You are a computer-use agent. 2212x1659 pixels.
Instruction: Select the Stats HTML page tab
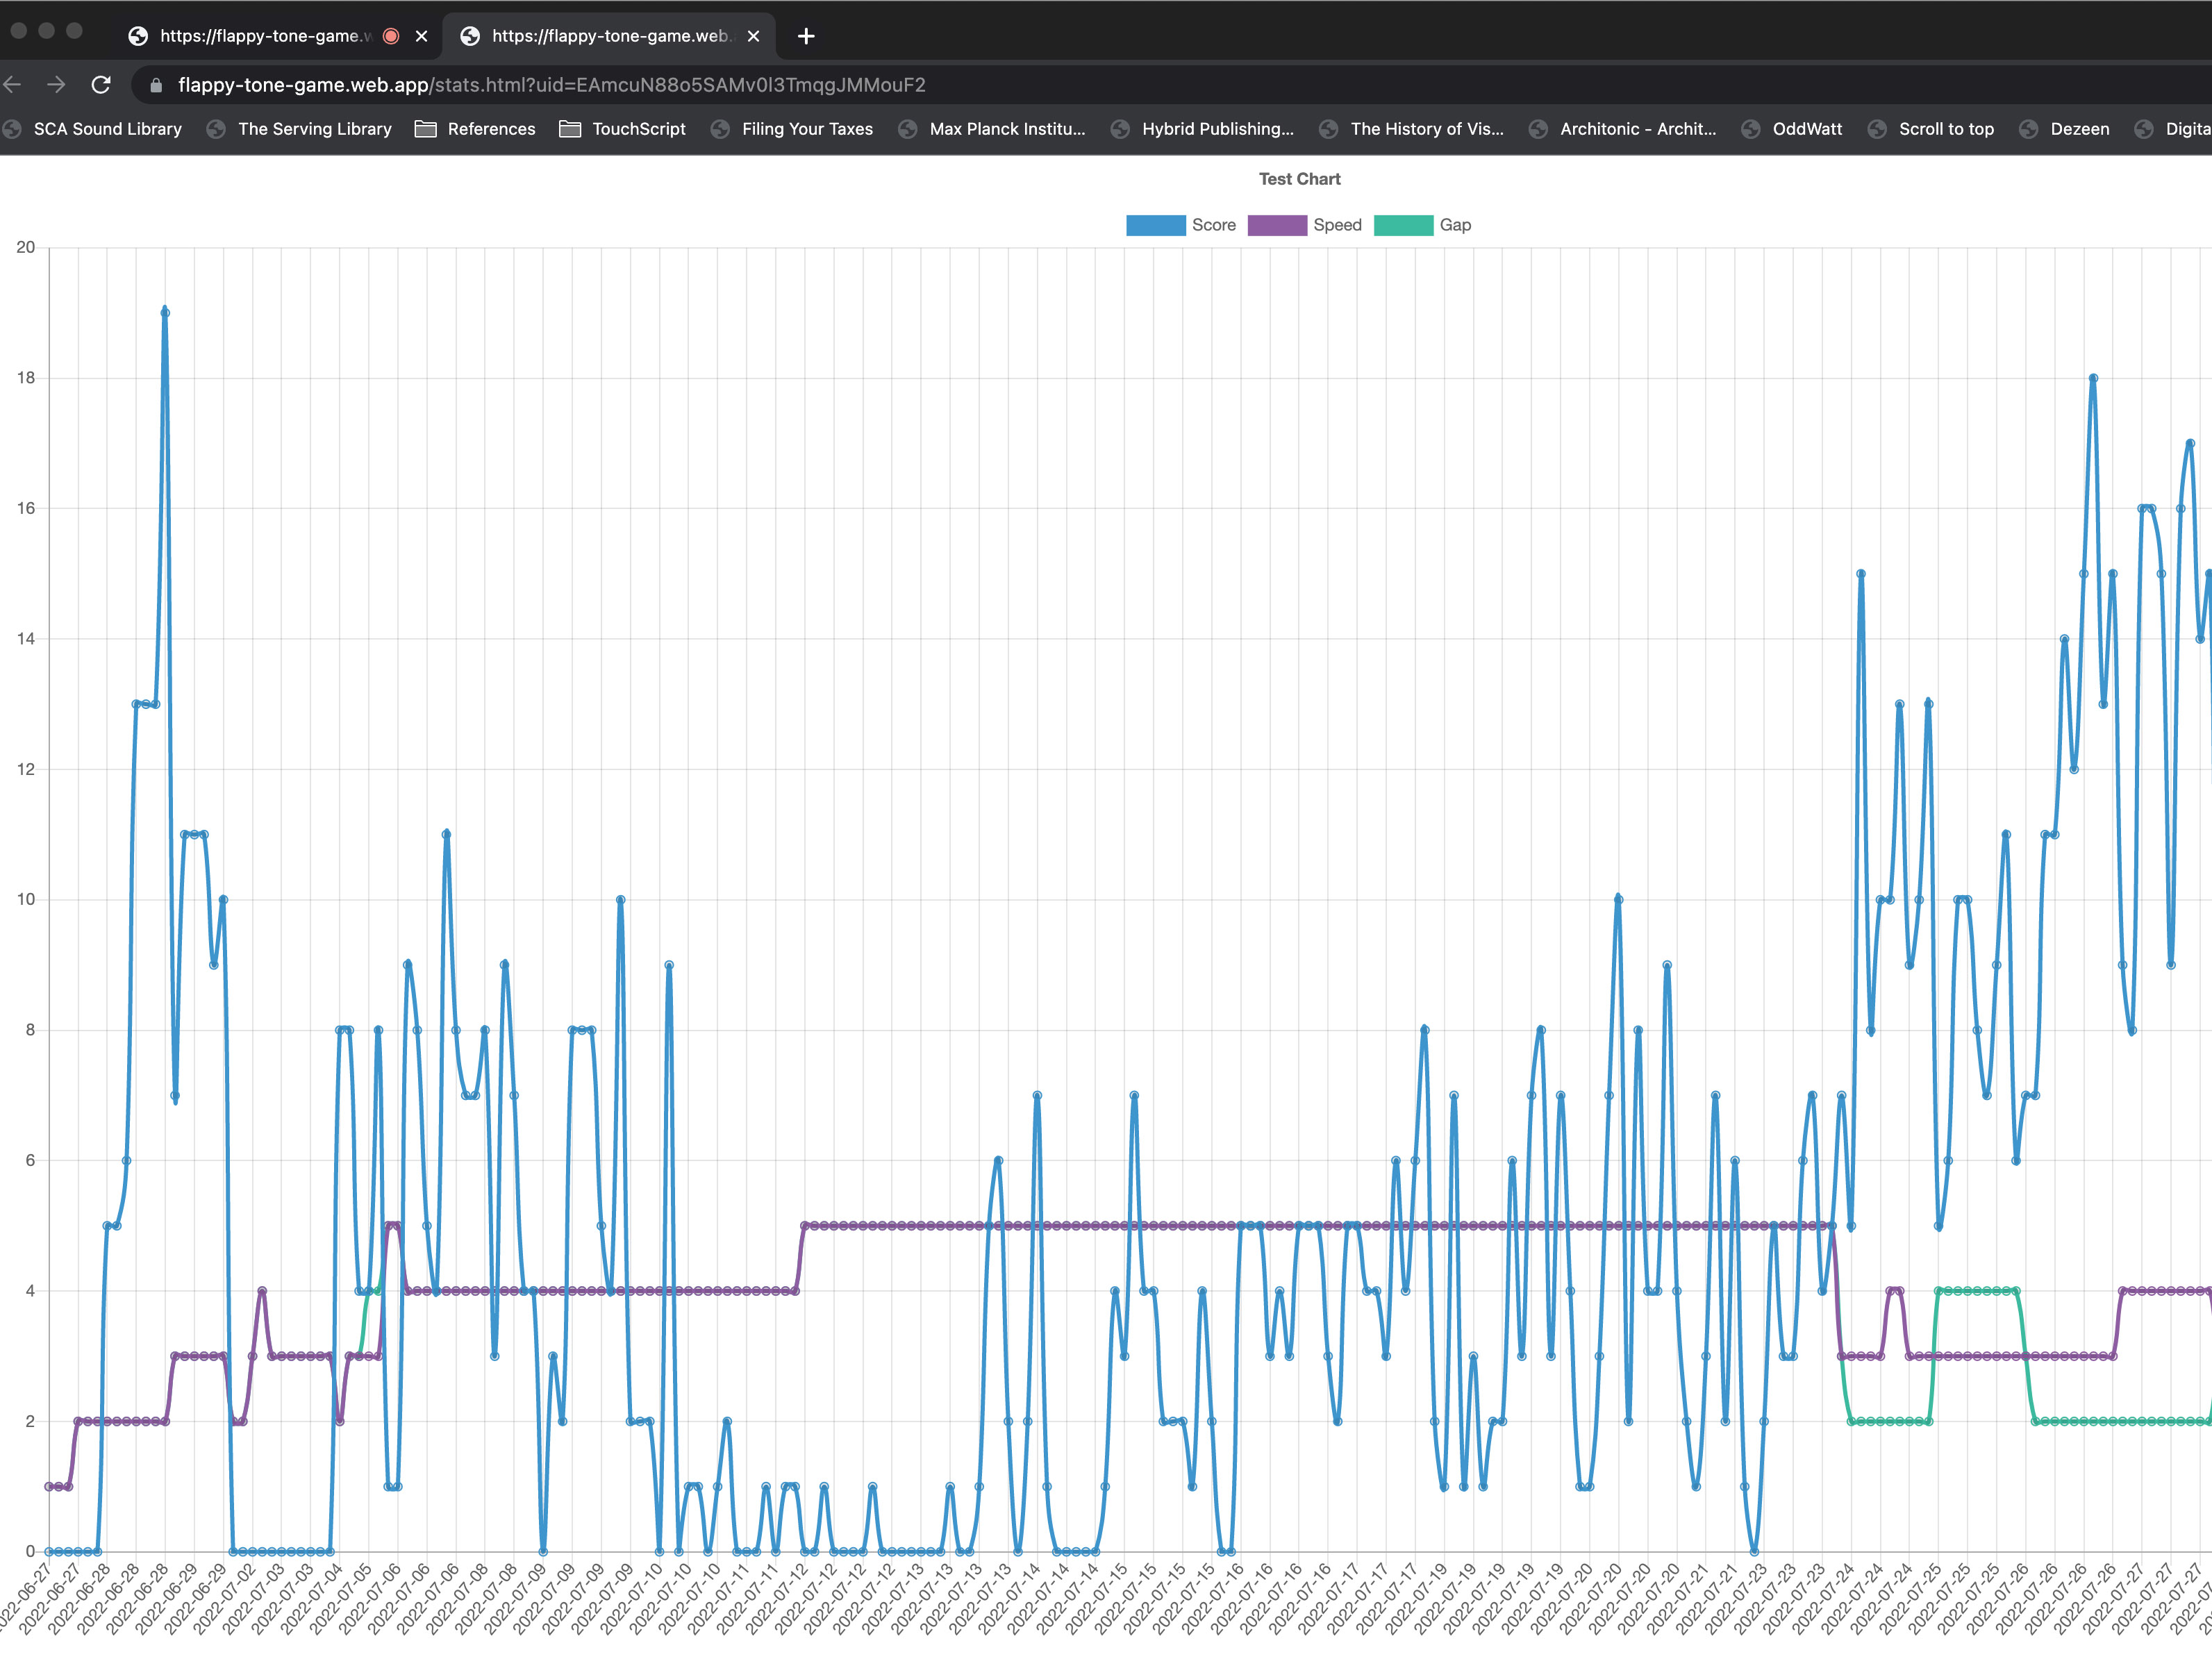tap(605, 35)
